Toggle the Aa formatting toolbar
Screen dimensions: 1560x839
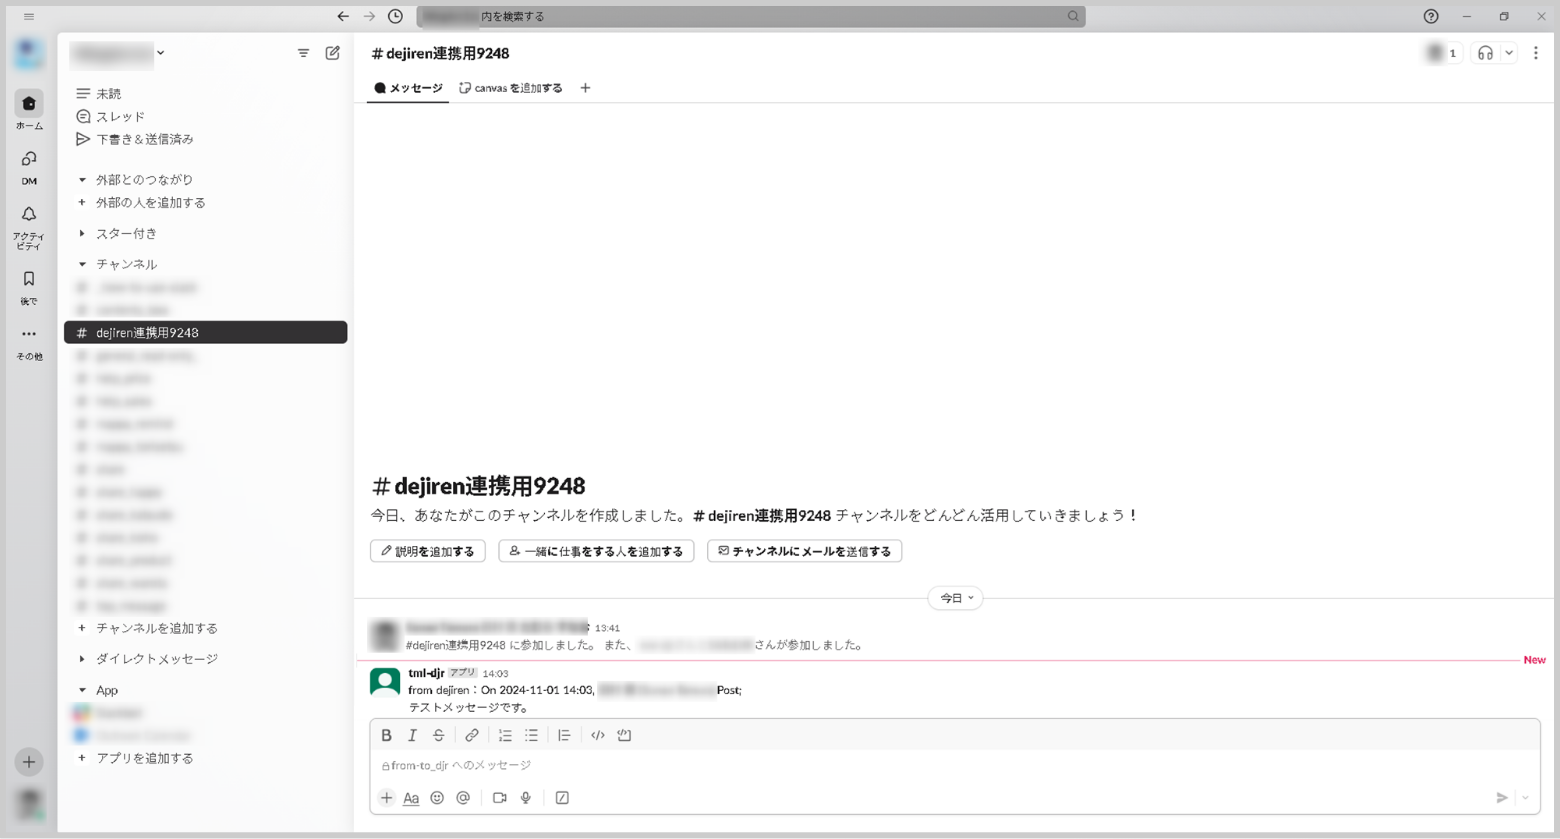(x=411, y=798)
